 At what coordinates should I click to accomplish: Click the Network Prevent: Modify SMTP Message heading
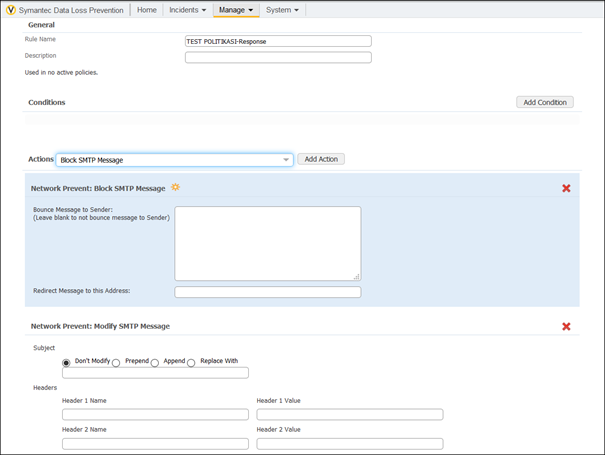[x=100, y=326]
